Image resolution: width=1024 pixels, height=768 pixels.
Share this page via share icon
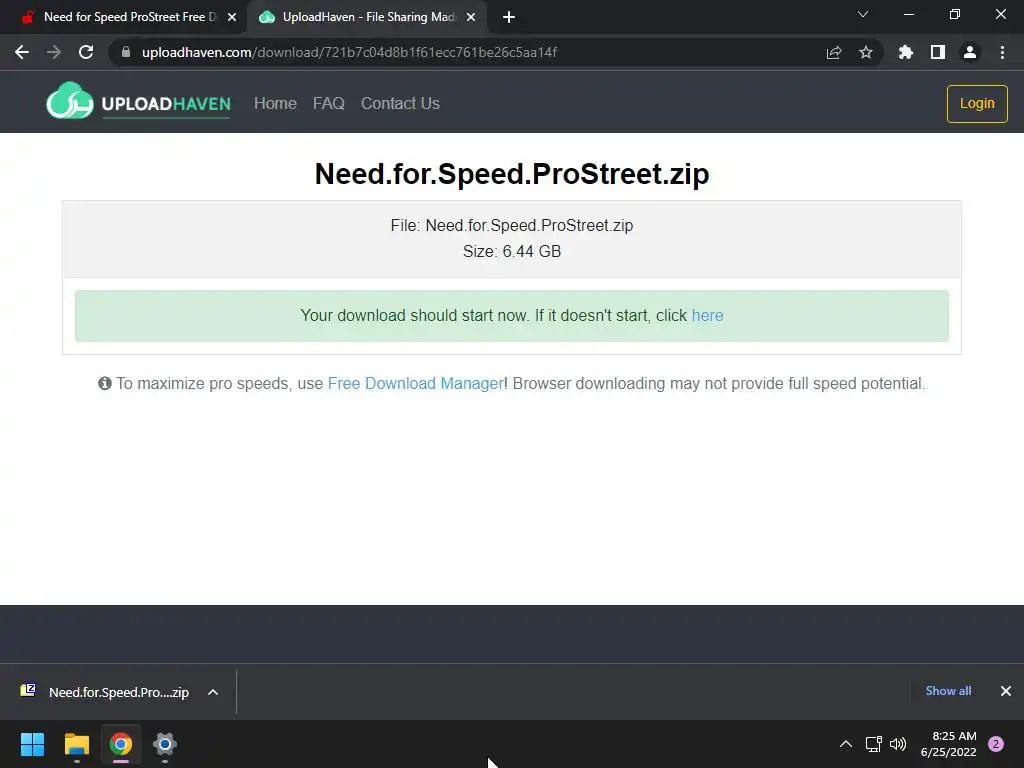click(x=834, y=52)
